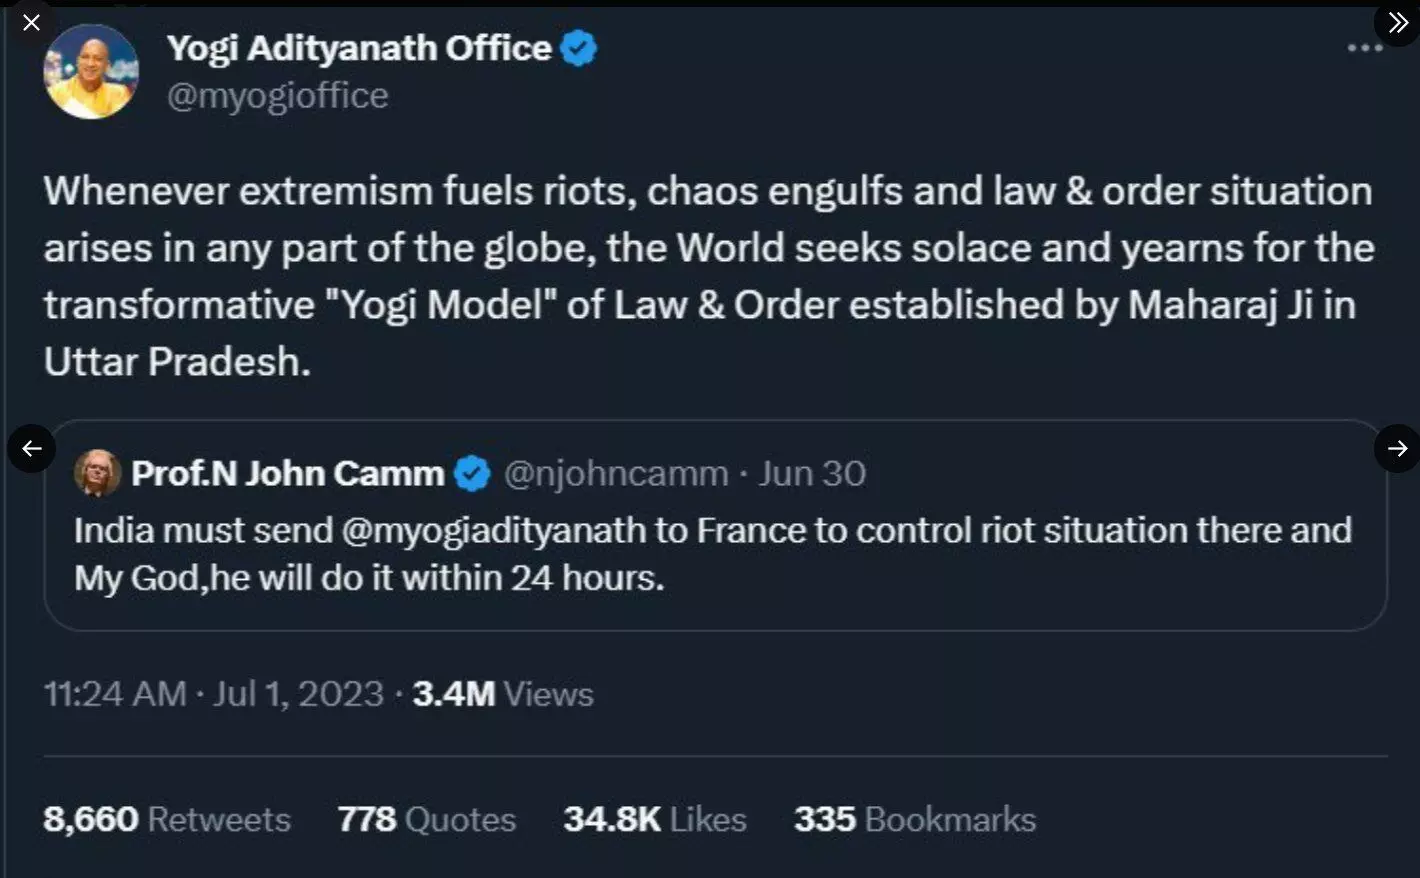1420x878 pixels.
Task: View the 8,660 Retweets list
Action: coord(167,819)
